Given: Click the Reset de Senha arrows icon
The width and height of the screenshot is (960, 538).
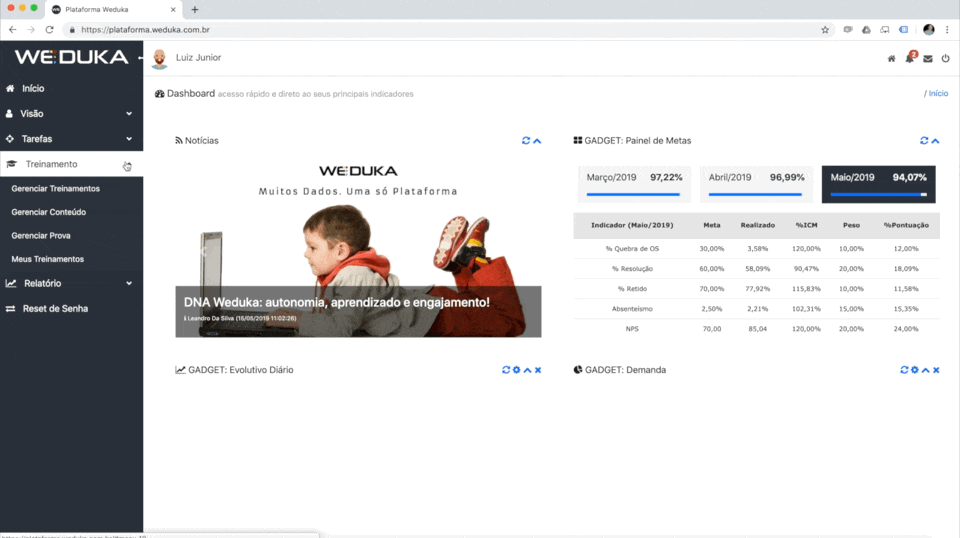Looking at the screenshot, I should (x=10, y=308).
